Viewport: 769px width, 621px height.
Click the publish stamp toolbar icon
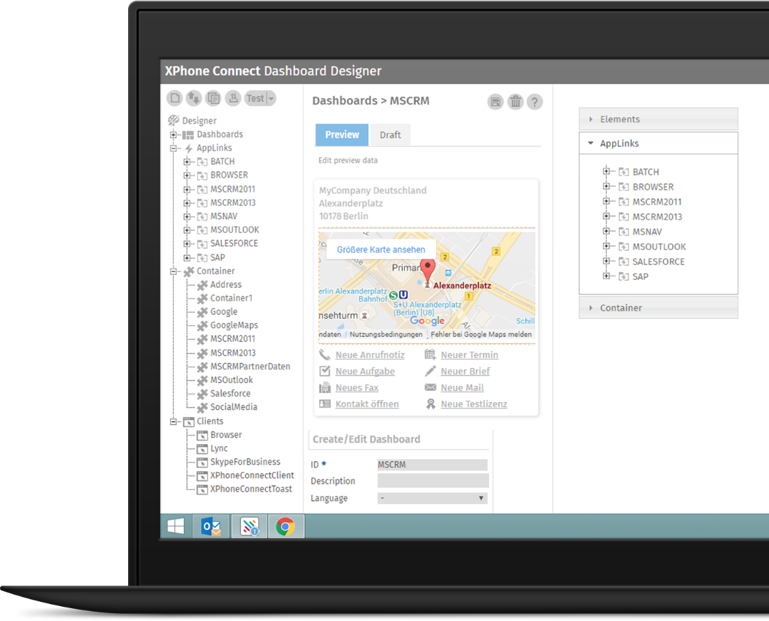(233, 98)
